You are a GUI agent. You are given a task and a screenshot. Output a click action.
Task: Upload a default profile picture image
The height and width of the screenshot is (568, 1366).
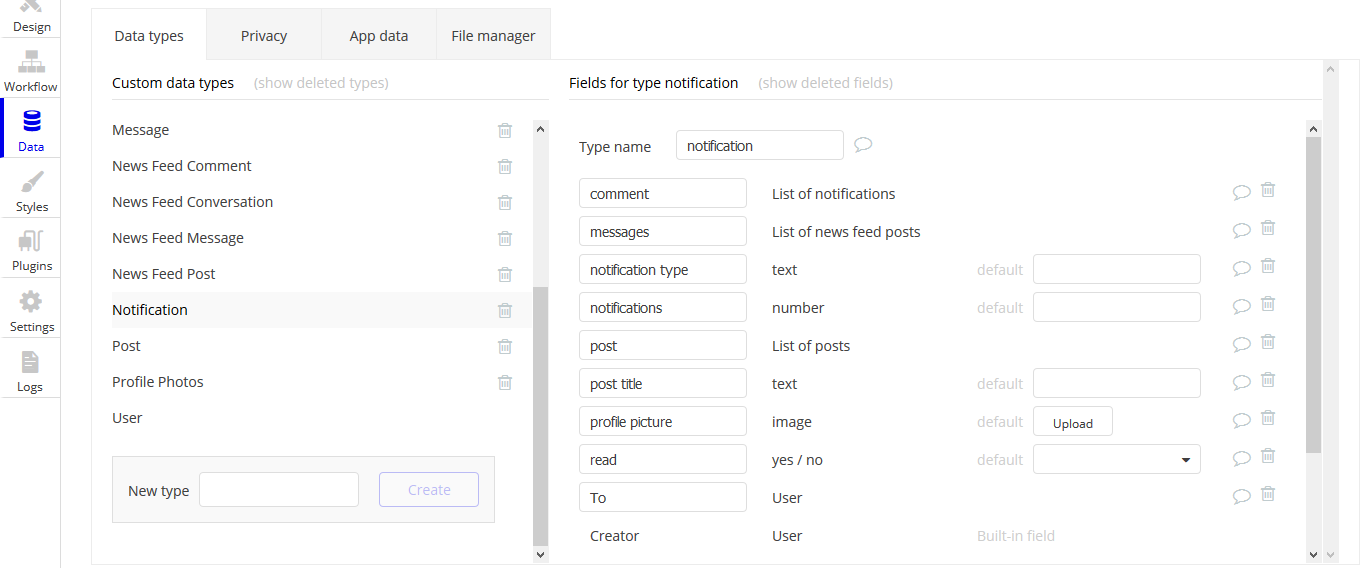coord(1072,422)
